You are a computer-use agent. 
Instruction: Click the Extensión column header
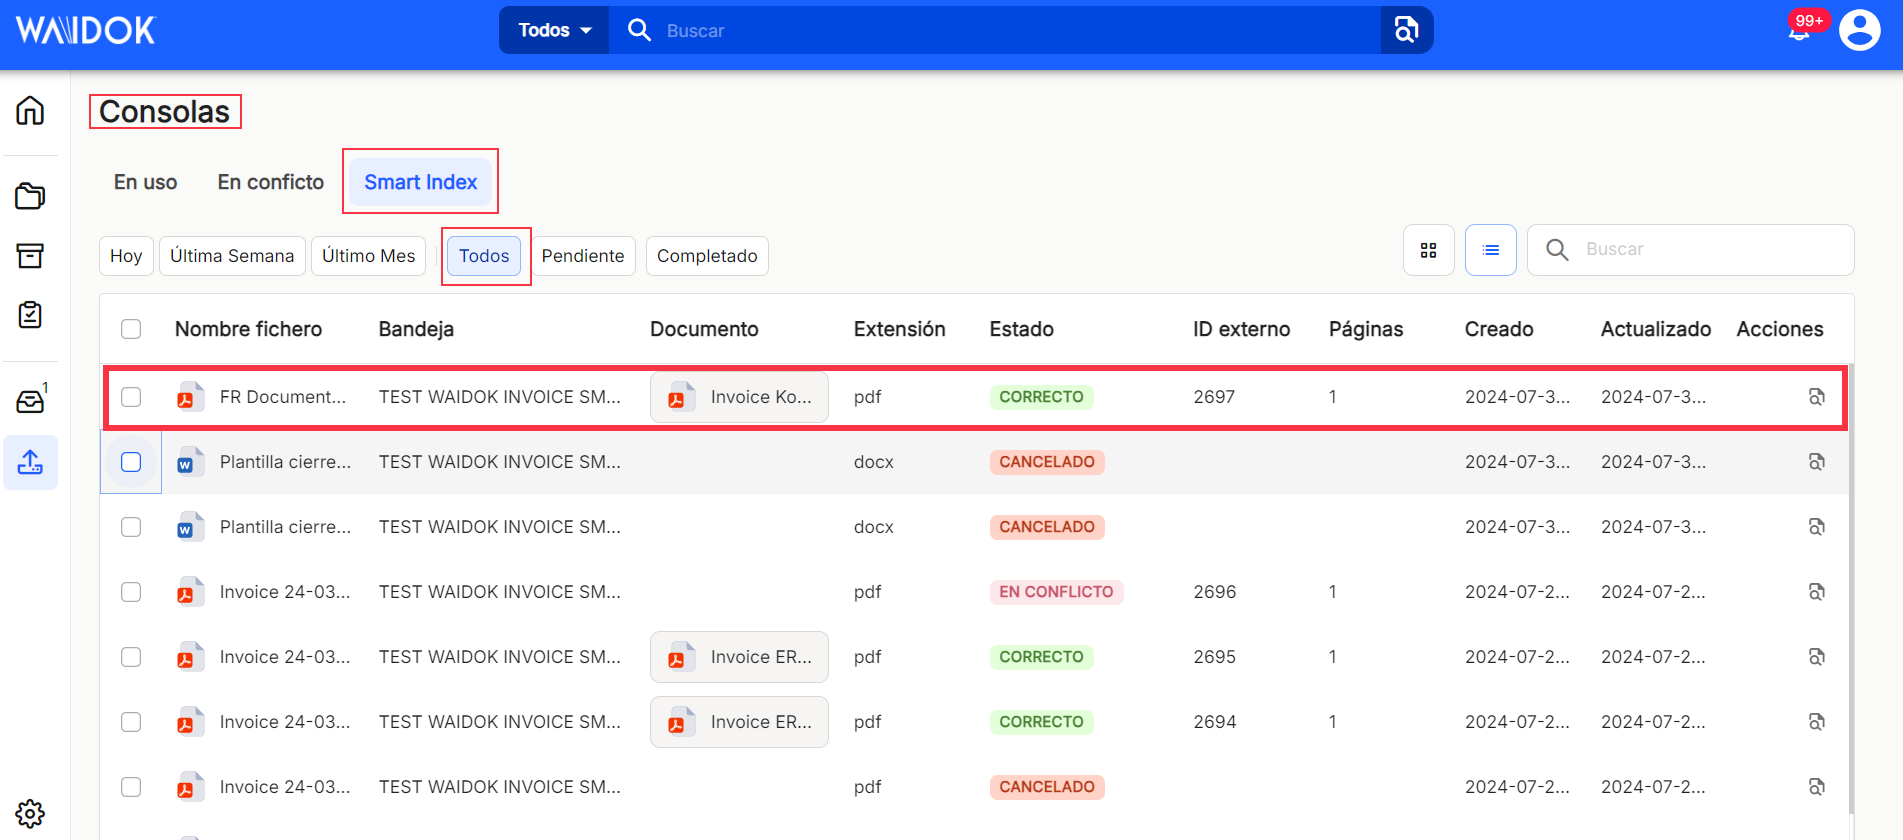coord(899,329)
